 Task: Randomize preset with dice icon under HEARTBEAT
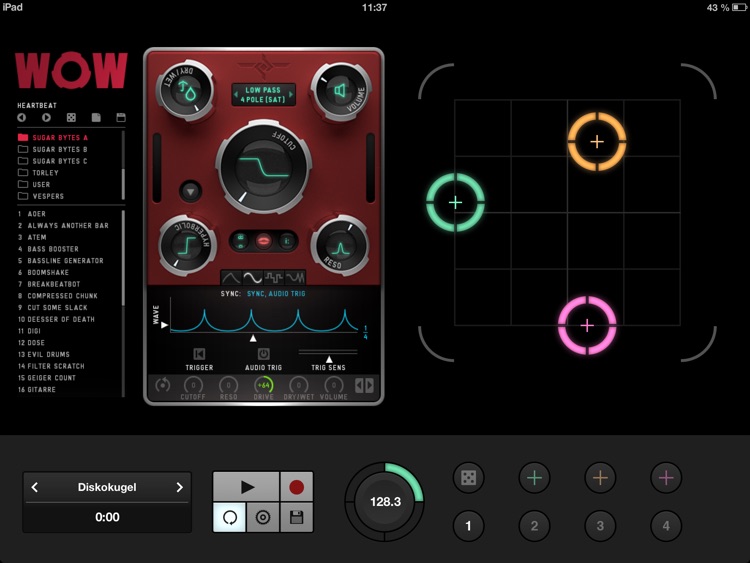[x=71, y=118]
